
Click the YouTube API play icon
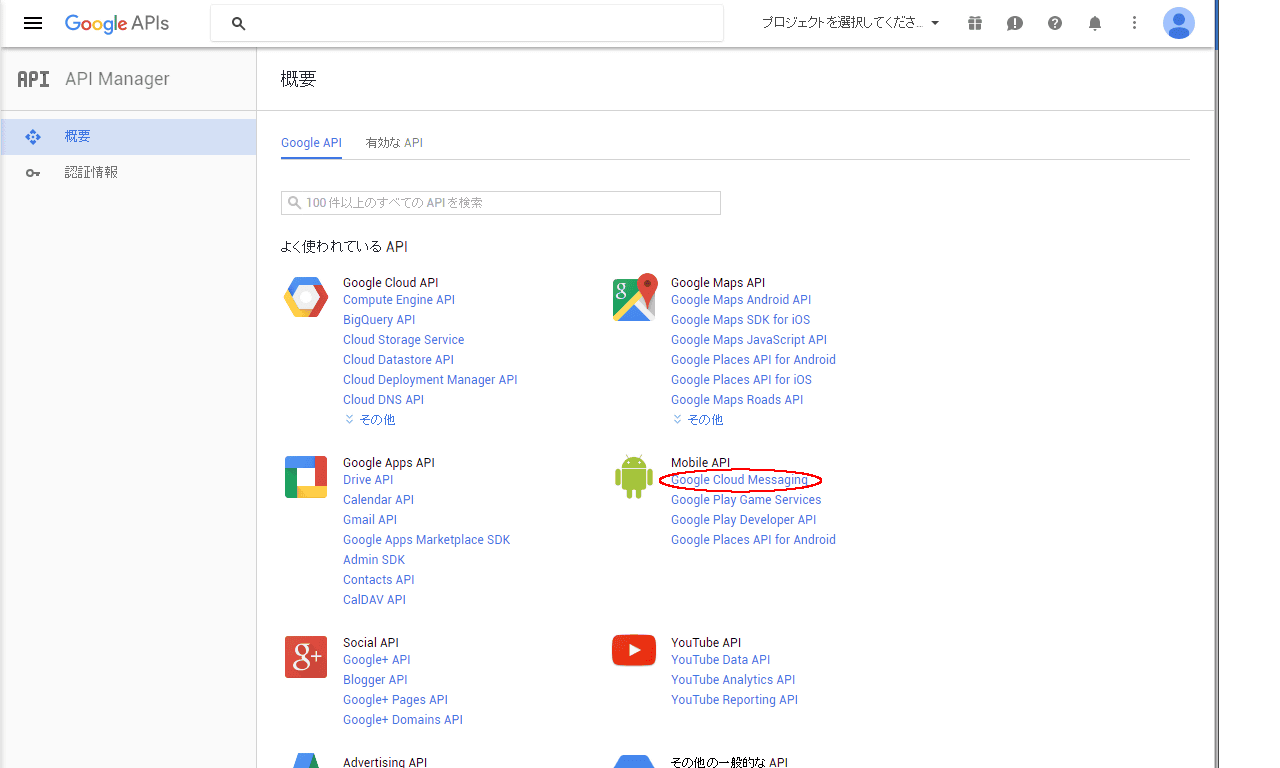click(x=634, y=651)
